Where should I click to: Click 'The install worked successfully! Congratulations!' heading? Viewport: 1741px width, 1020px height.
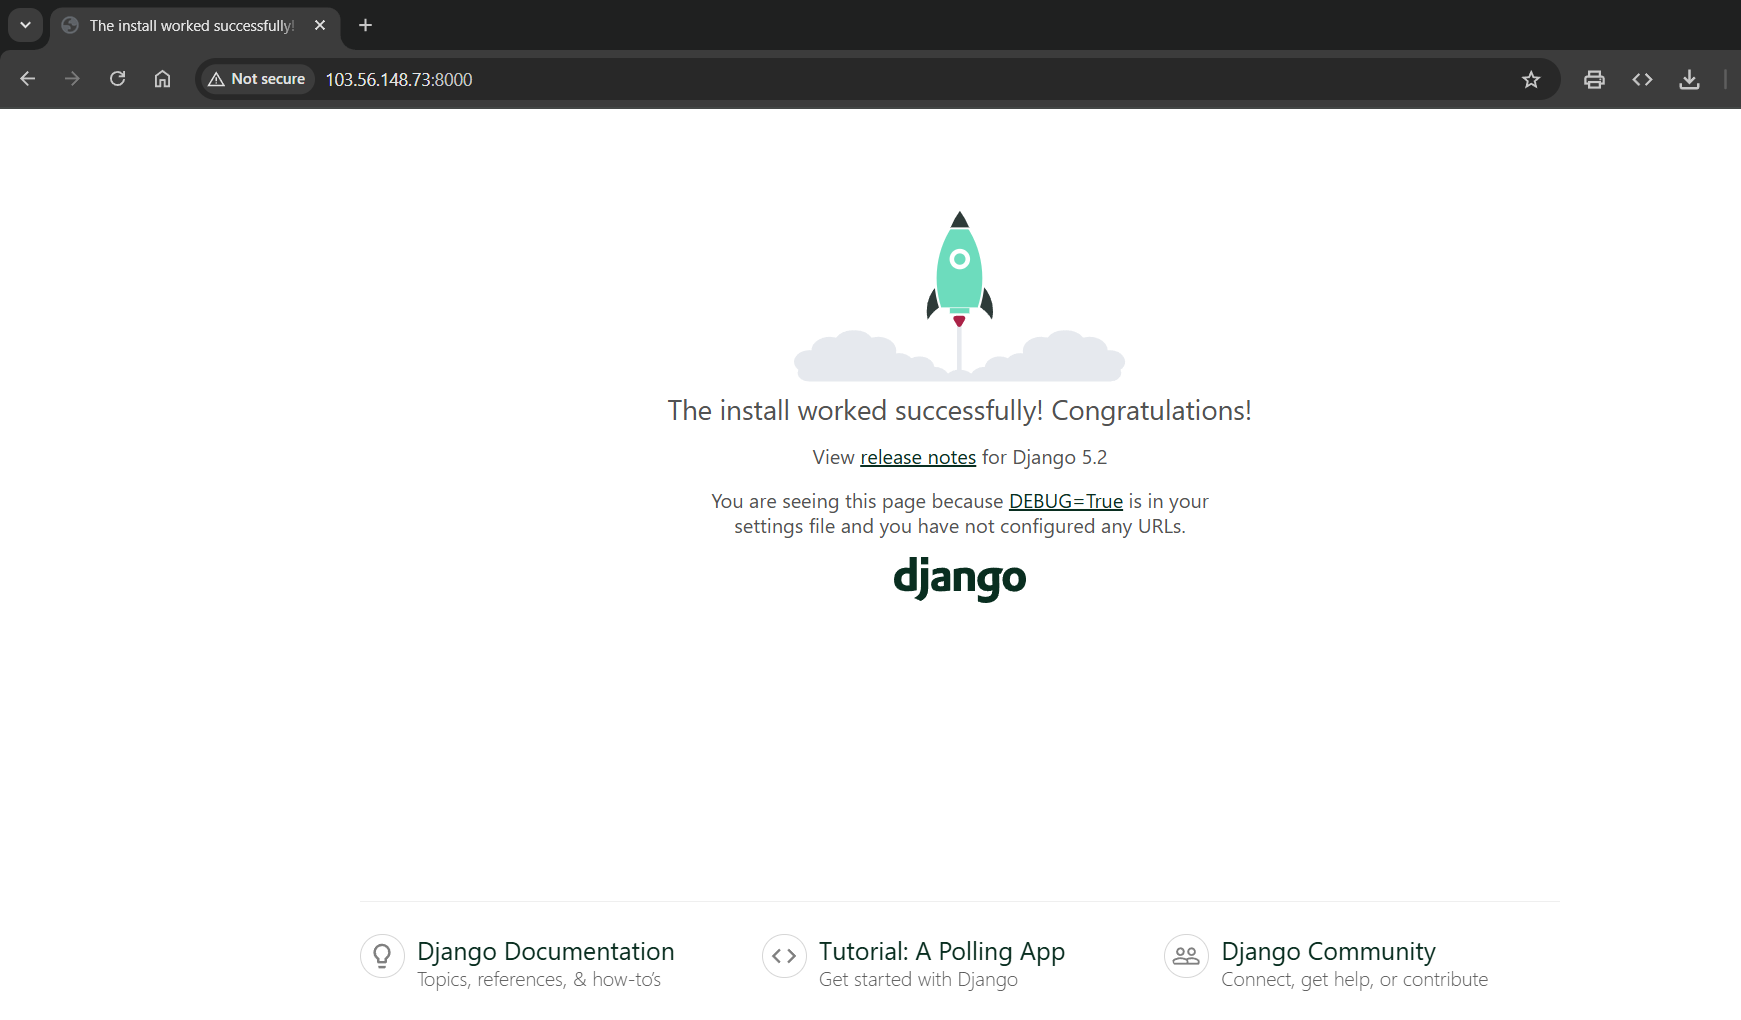960,411
